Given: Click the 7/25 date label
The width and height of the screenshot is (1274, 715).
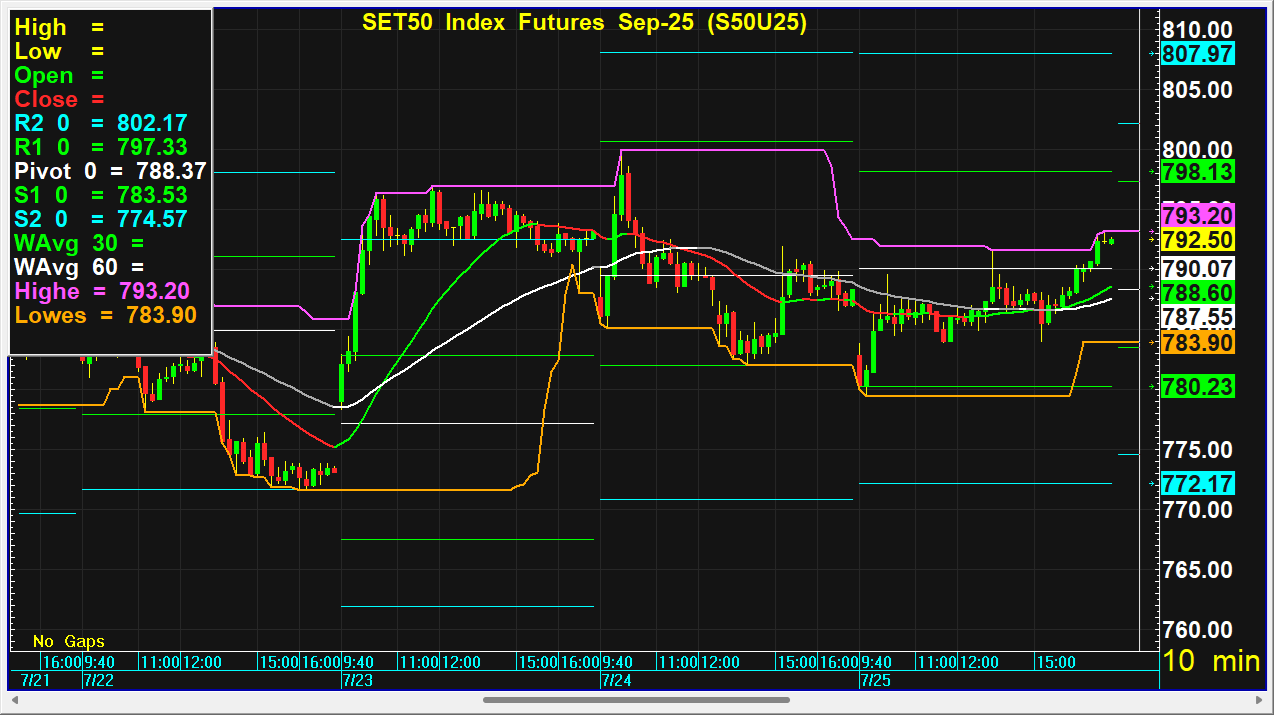Looking at the screenshot, I should 876,681.
